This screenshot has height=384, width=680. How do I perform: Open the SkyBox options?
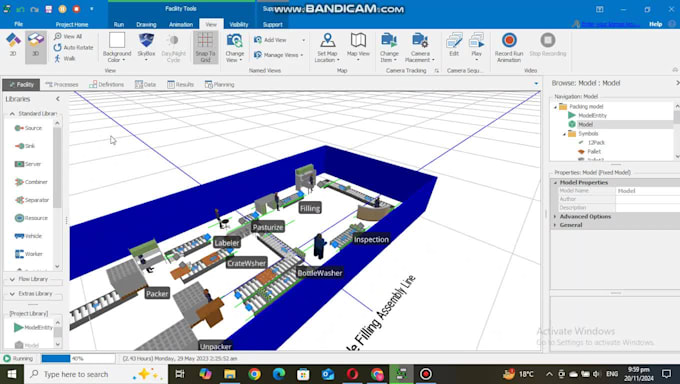coord(146,47)
